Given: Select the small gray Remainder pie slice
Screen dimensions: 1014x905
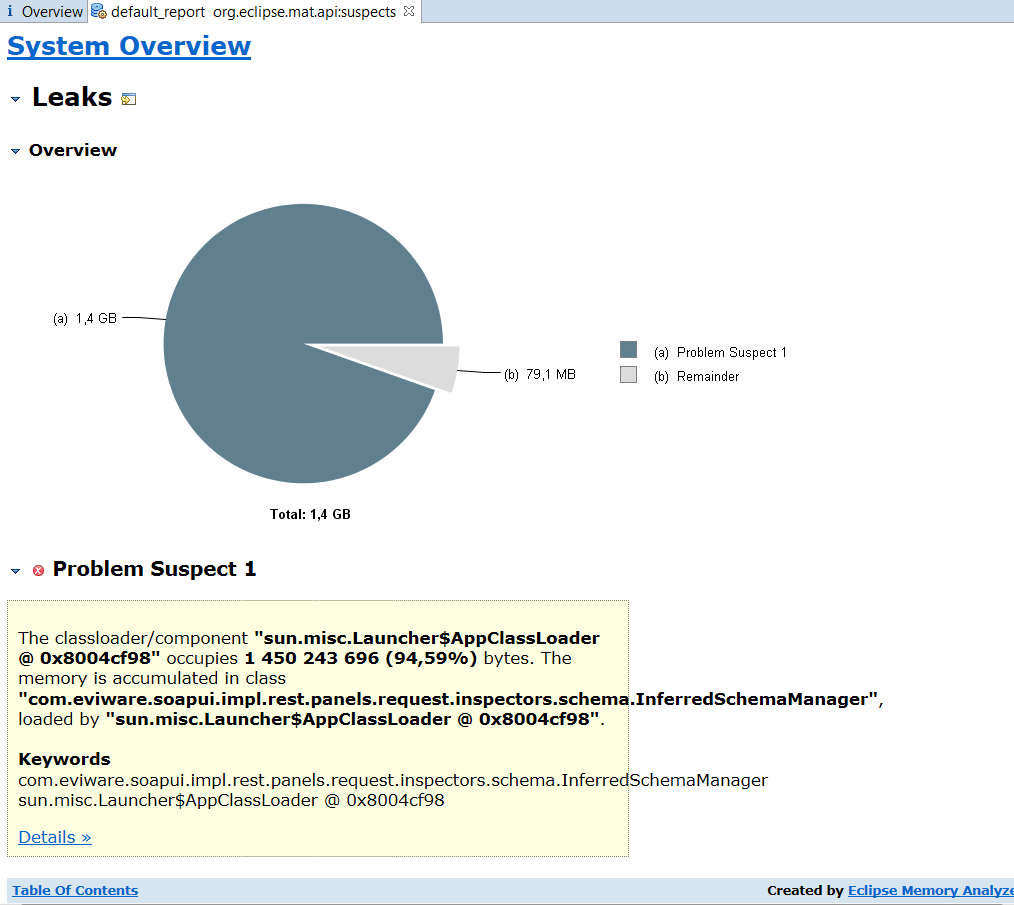Looking at the screenshot, I should [x=432, y=367].
